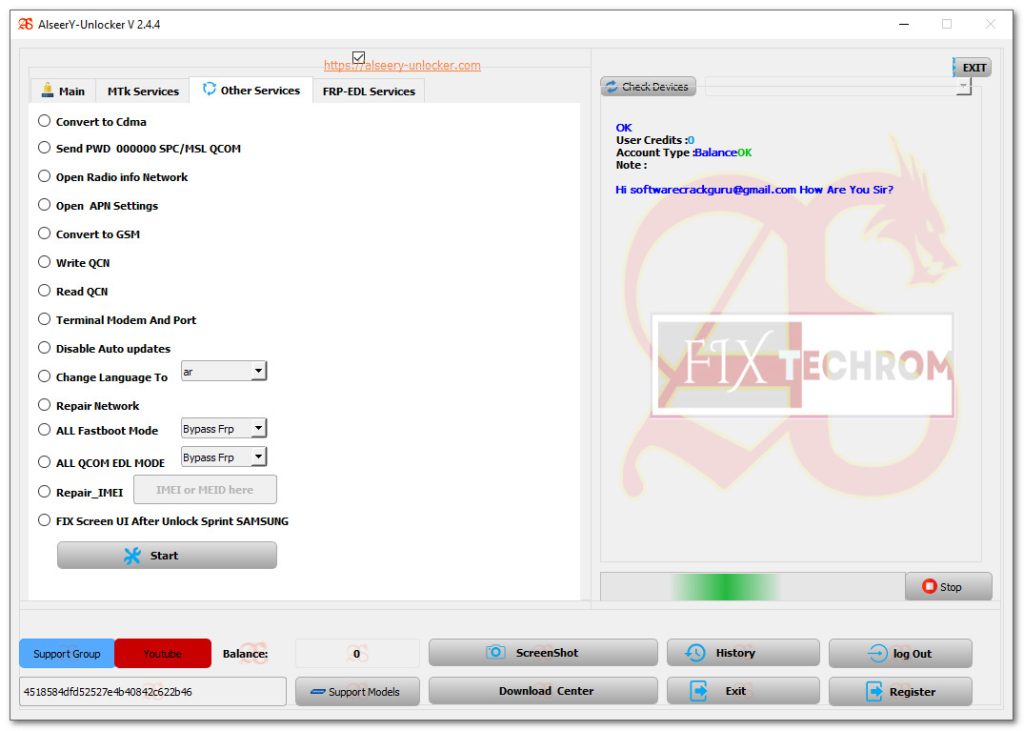Choose Convert to GSM option
The image size is (1024, 731).
point(44,233)
